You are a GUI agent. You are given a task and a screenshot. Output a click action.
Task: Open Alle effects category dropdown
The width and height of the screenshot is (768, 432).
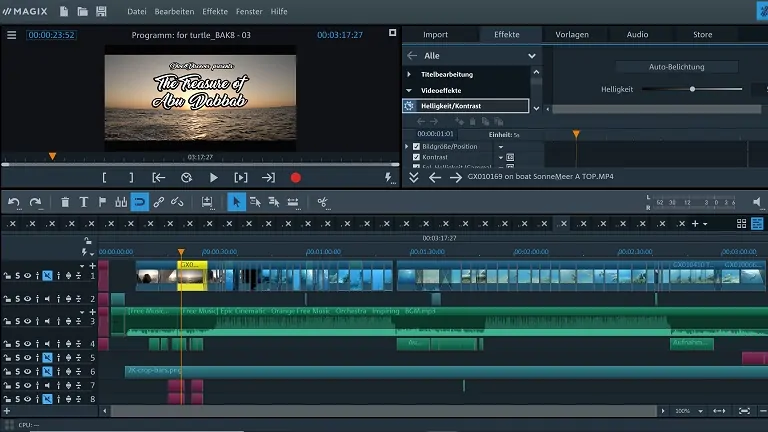pos(531,56)
